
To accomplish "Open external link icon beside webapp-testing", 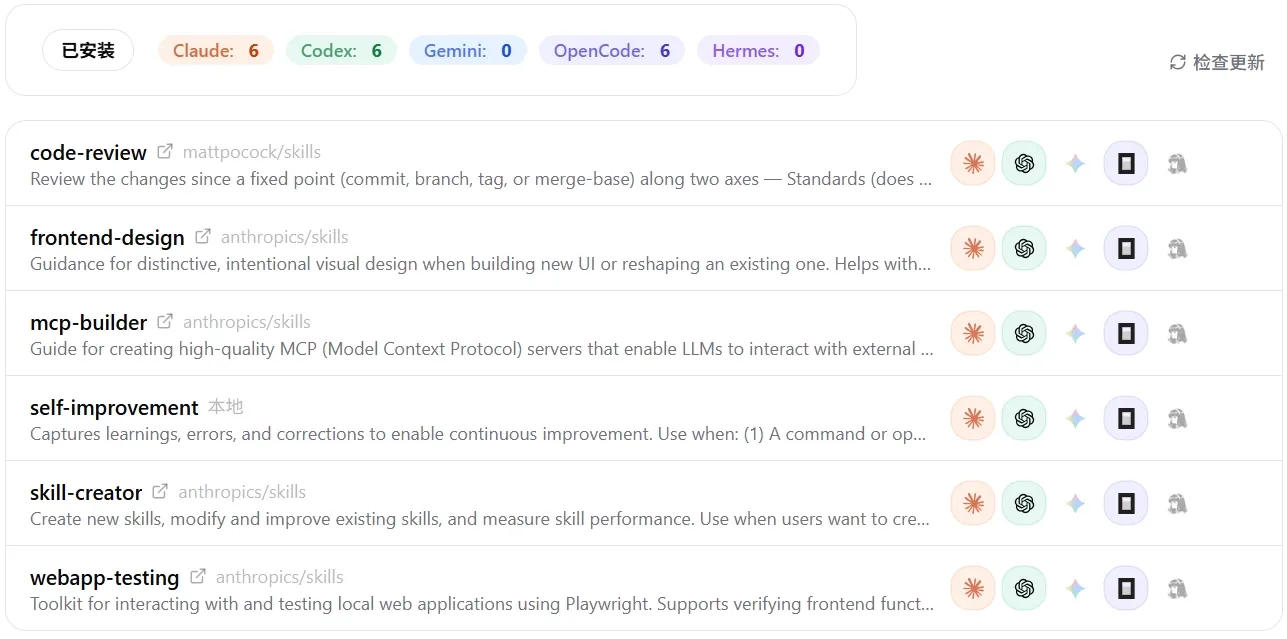I will [x=198, y=577].
